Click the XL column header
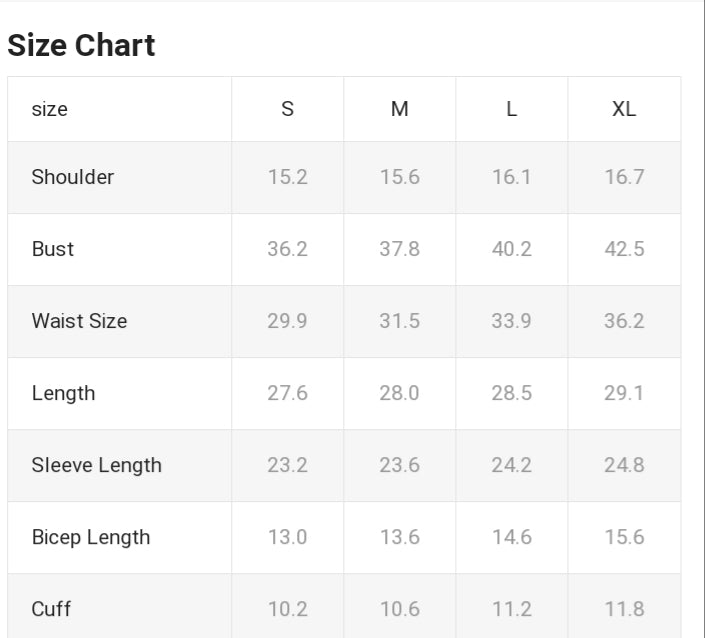The image size is (705, 638). tap(624, 109)
